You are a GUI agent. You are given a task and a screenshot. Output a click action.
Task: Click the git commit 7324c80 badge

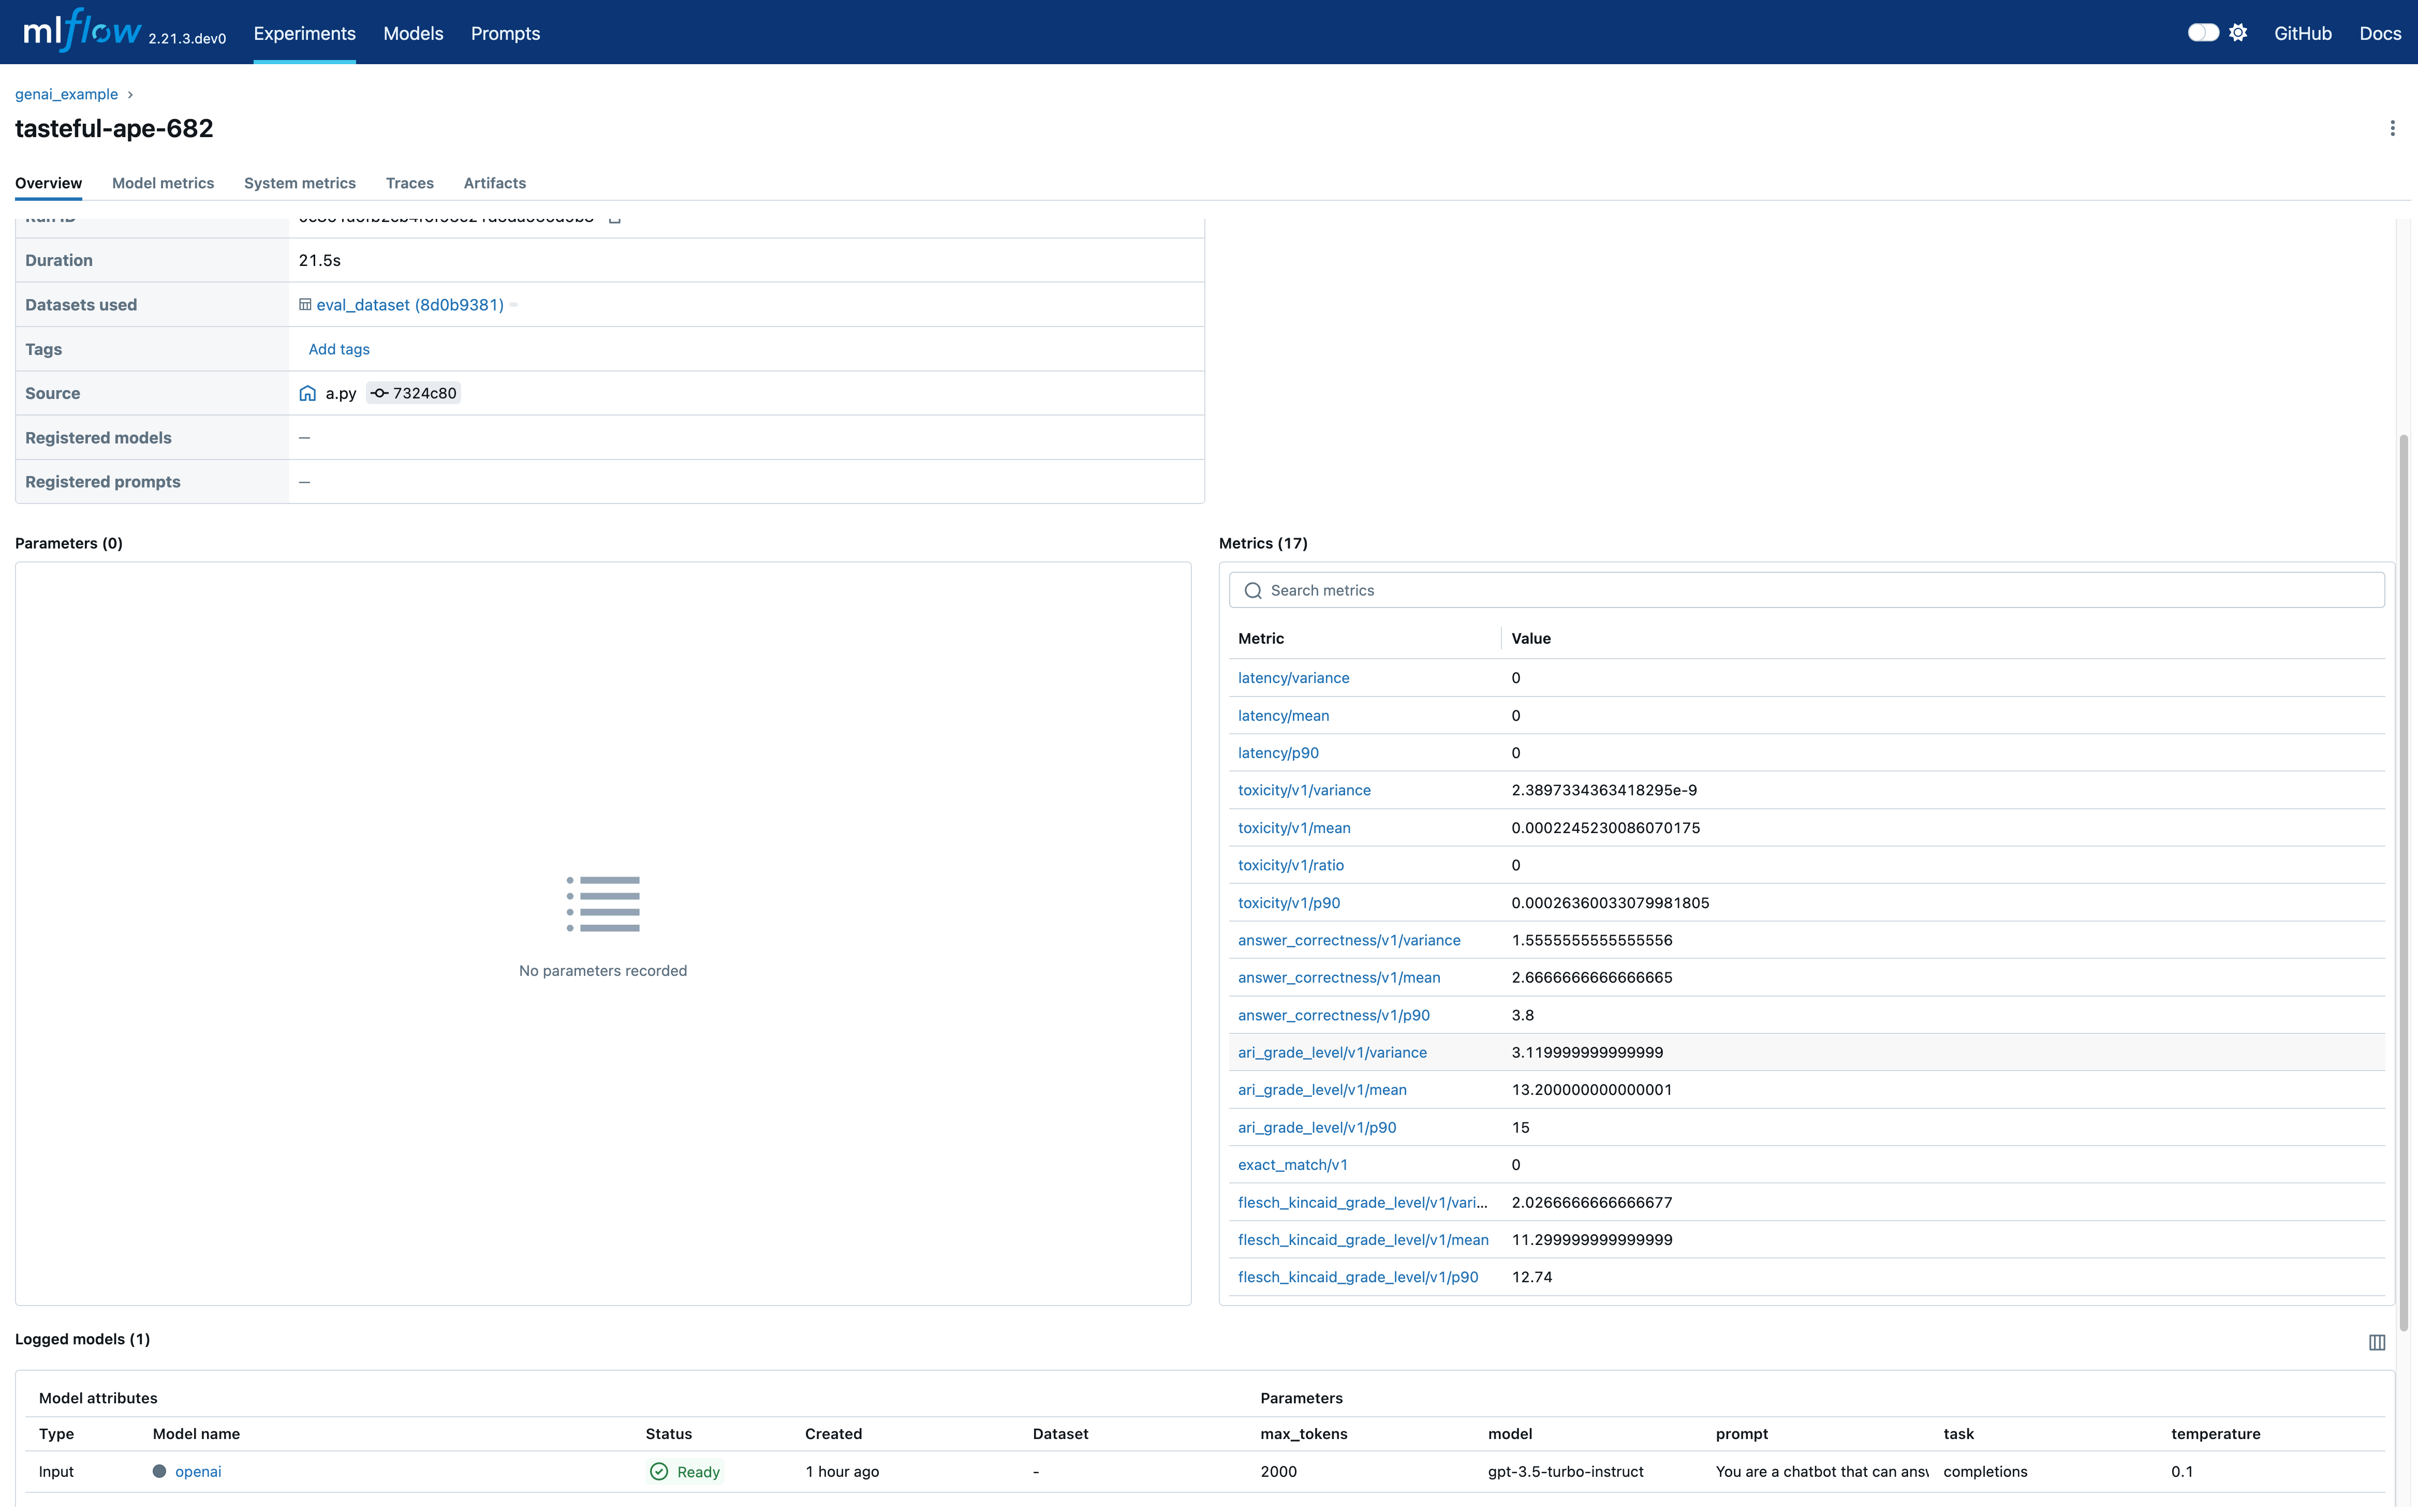click(x=414, y=393)
